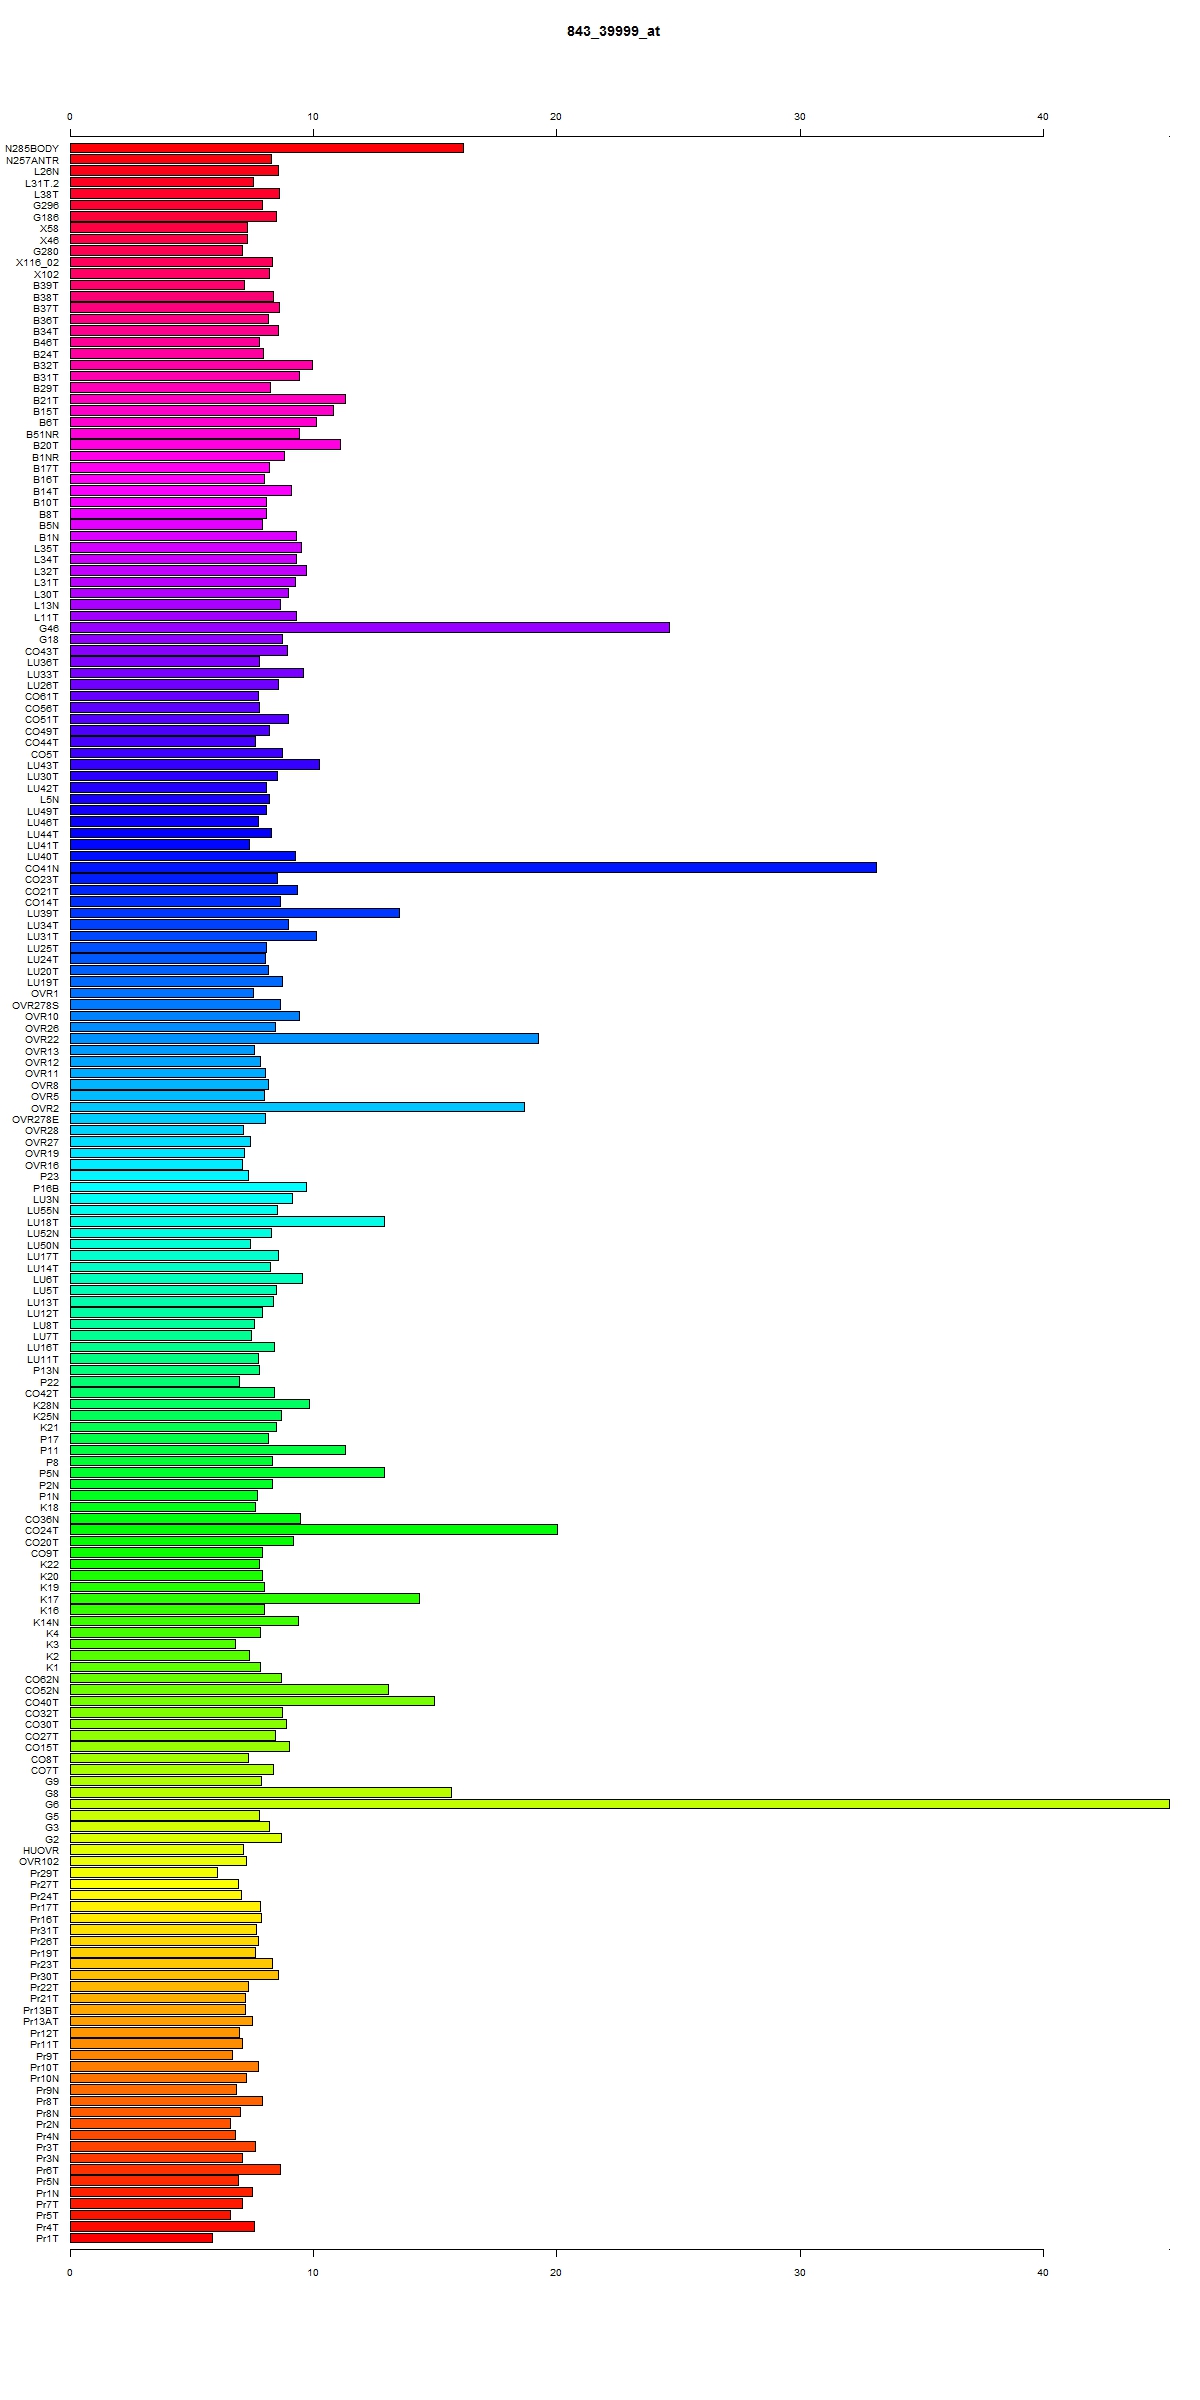Click the pink bar for B21T
The width and height of the screenshot is (1200, 2400).
(x=207, y=399)
